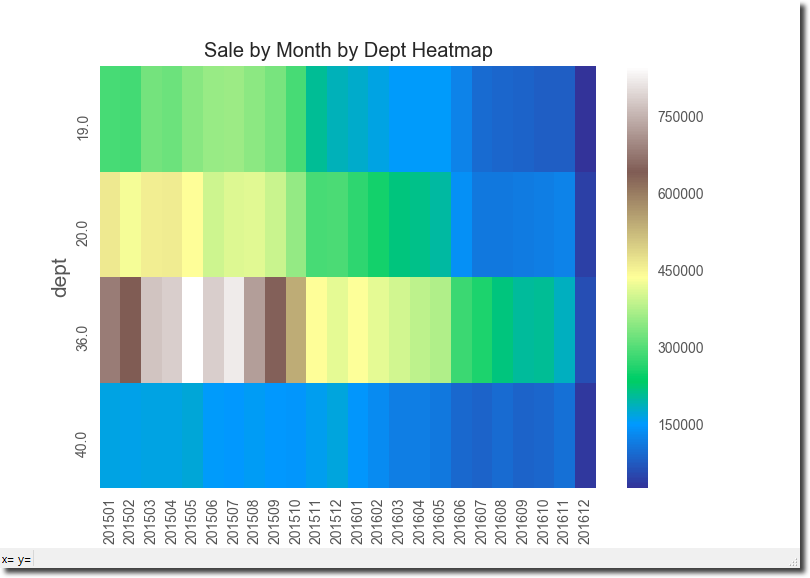Click the 150000 colorbar tick label

680,425
